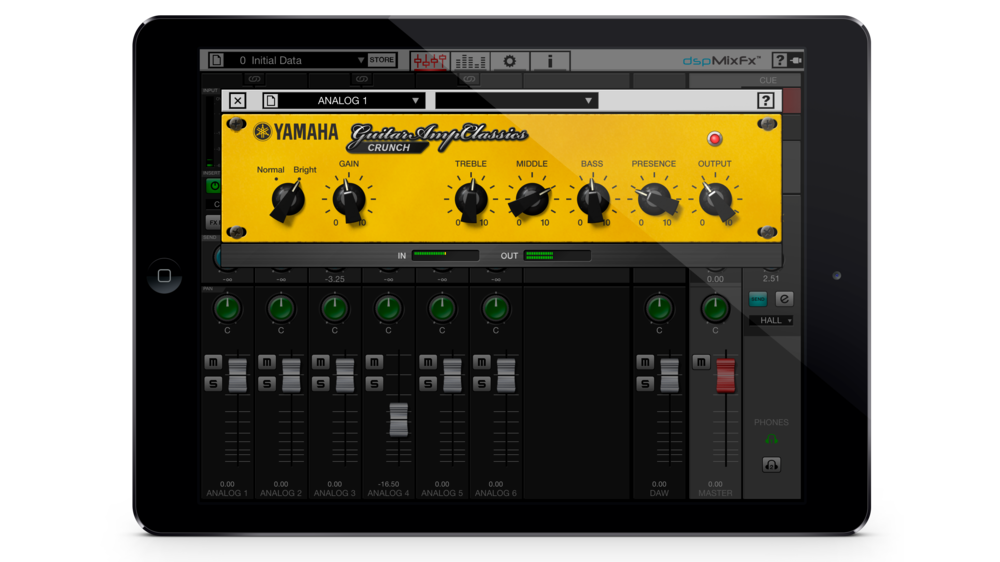Switch to the mixer faders view tab
This screenshot has width=1000, height=562.
pos(430,61)
